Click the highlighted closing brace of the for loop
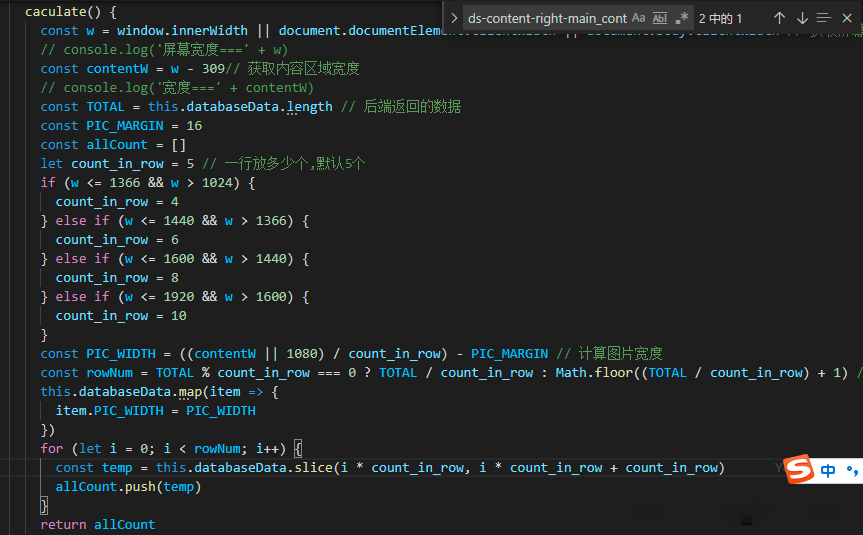863x535 pixels. point(44,506)
